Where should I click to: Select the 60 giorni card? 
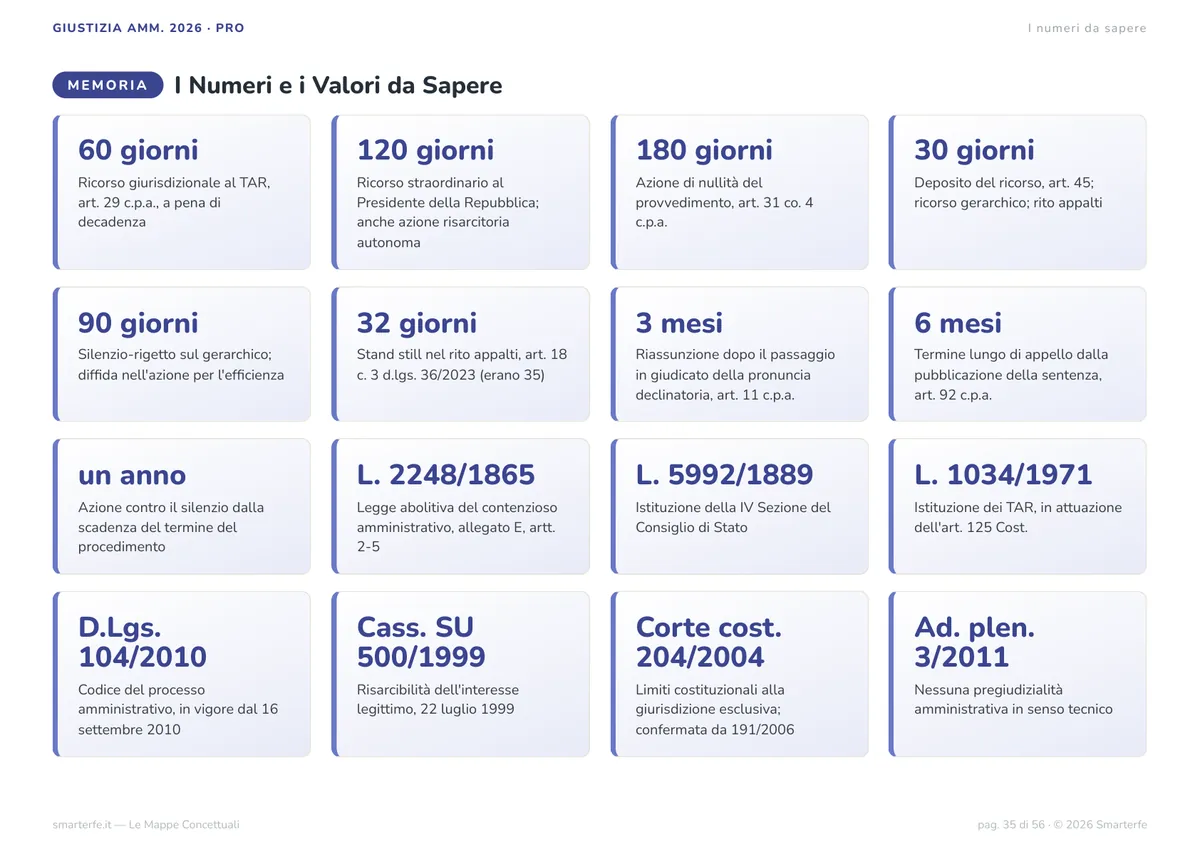pos(182,192)
